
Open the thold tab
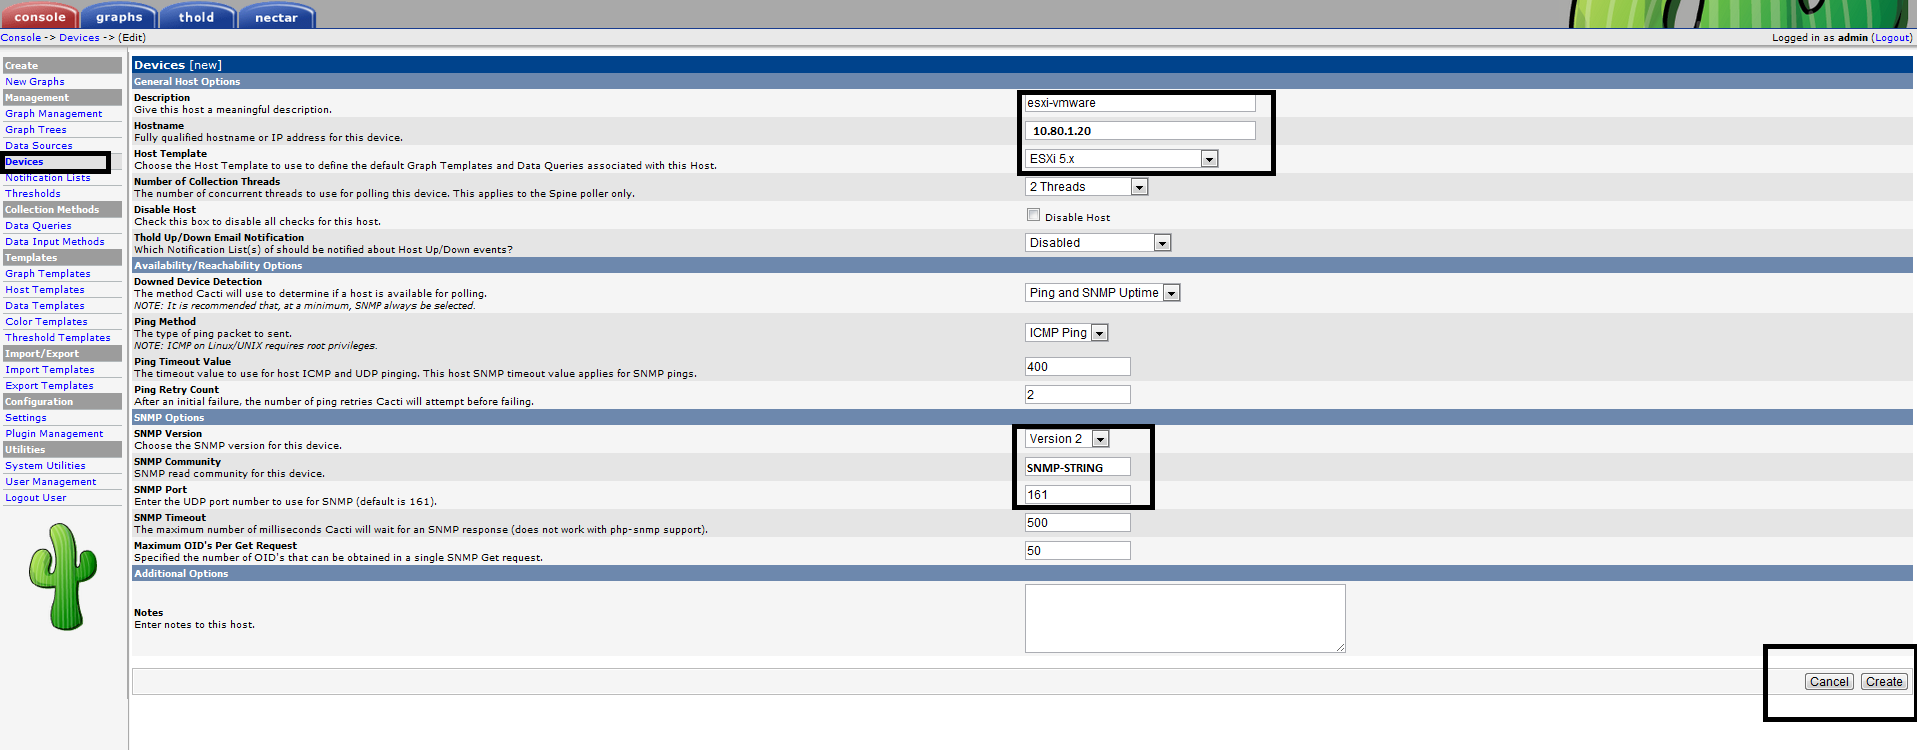[196, 16]
